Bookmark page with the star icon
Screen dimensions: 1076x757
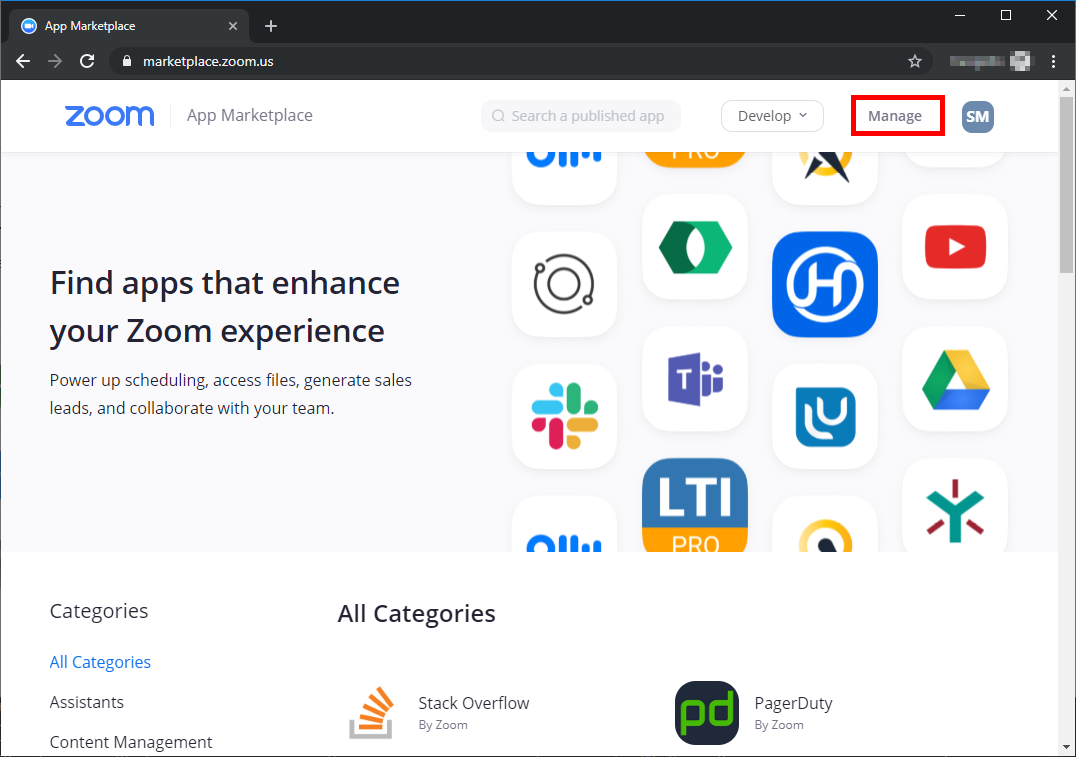pyautogui.click(x=914, y=61)
